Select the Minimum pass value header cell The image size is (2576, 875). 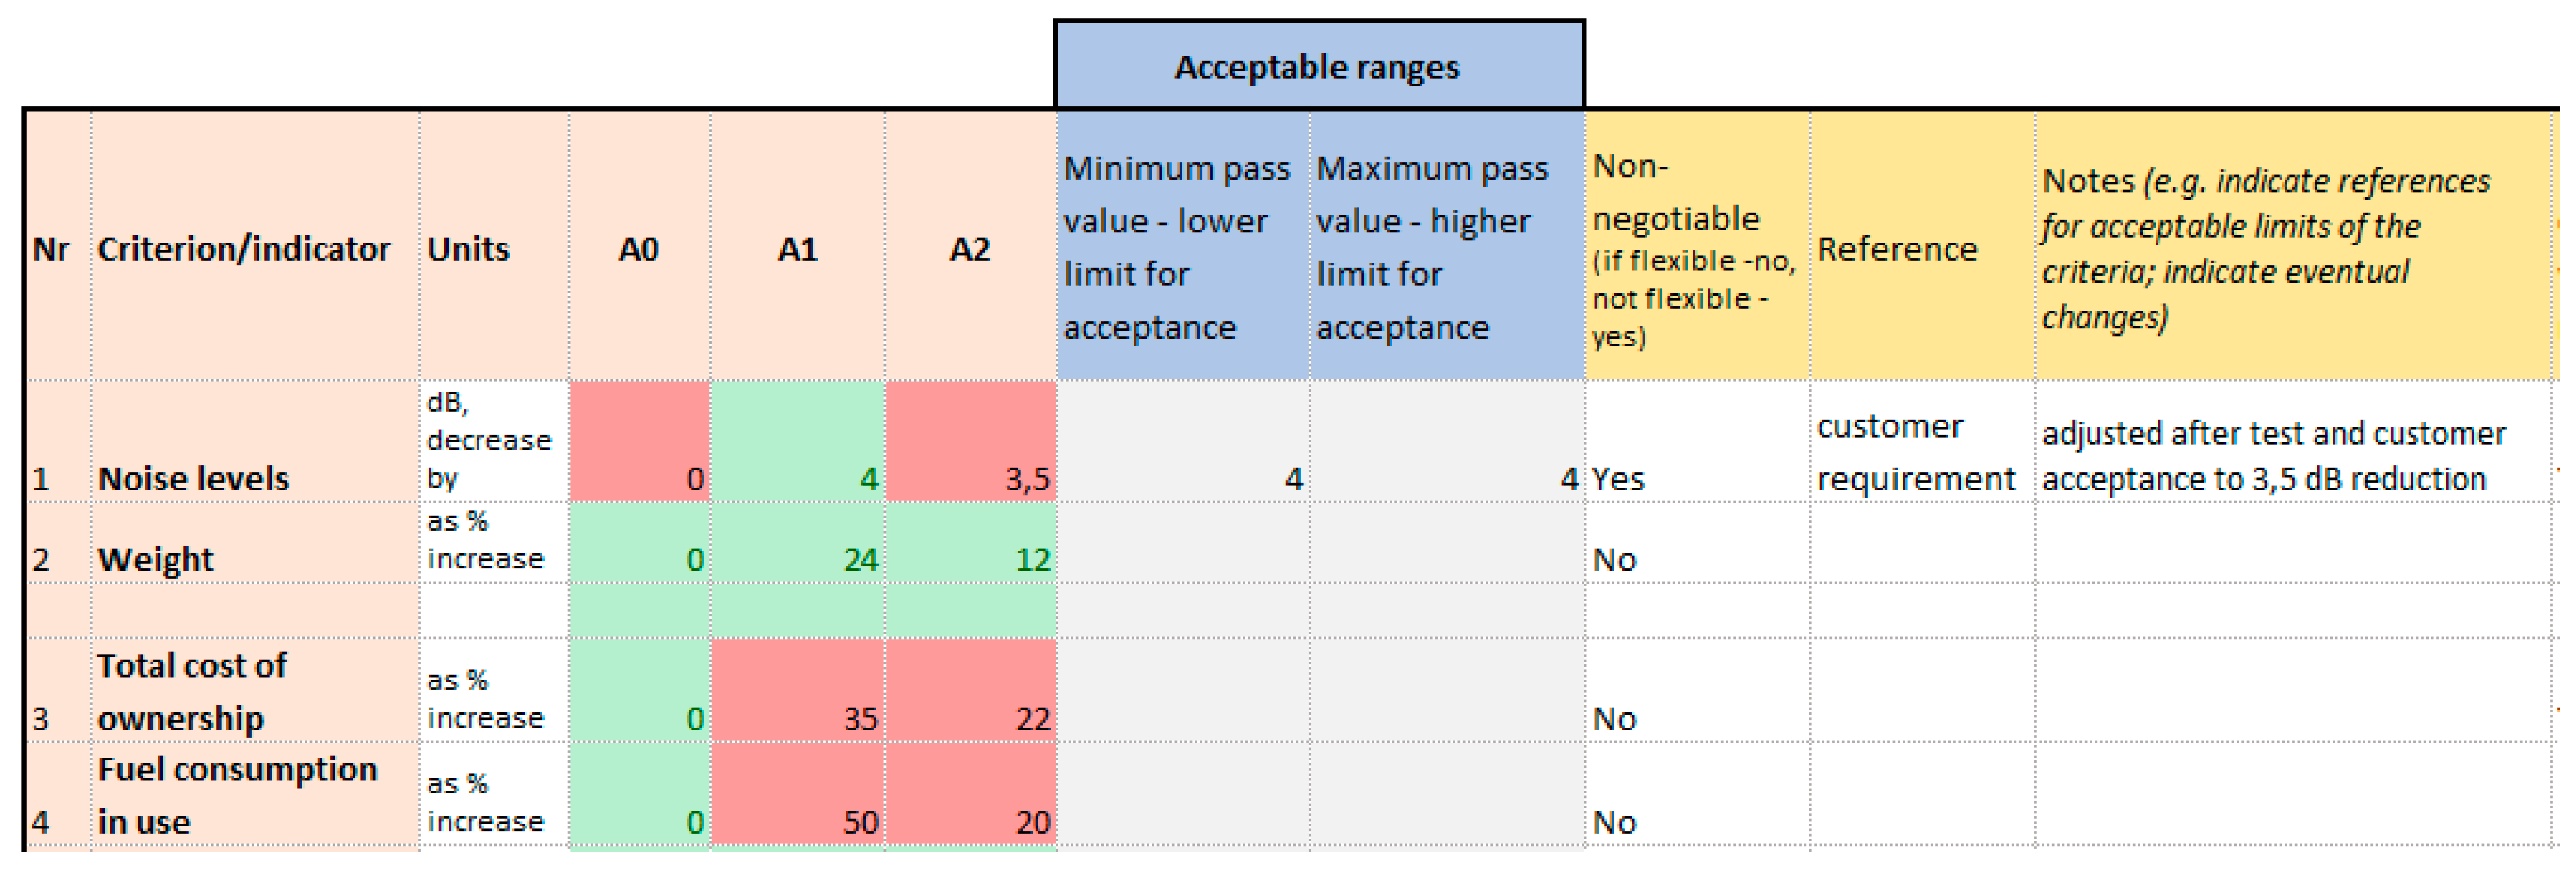(1182, 247)
